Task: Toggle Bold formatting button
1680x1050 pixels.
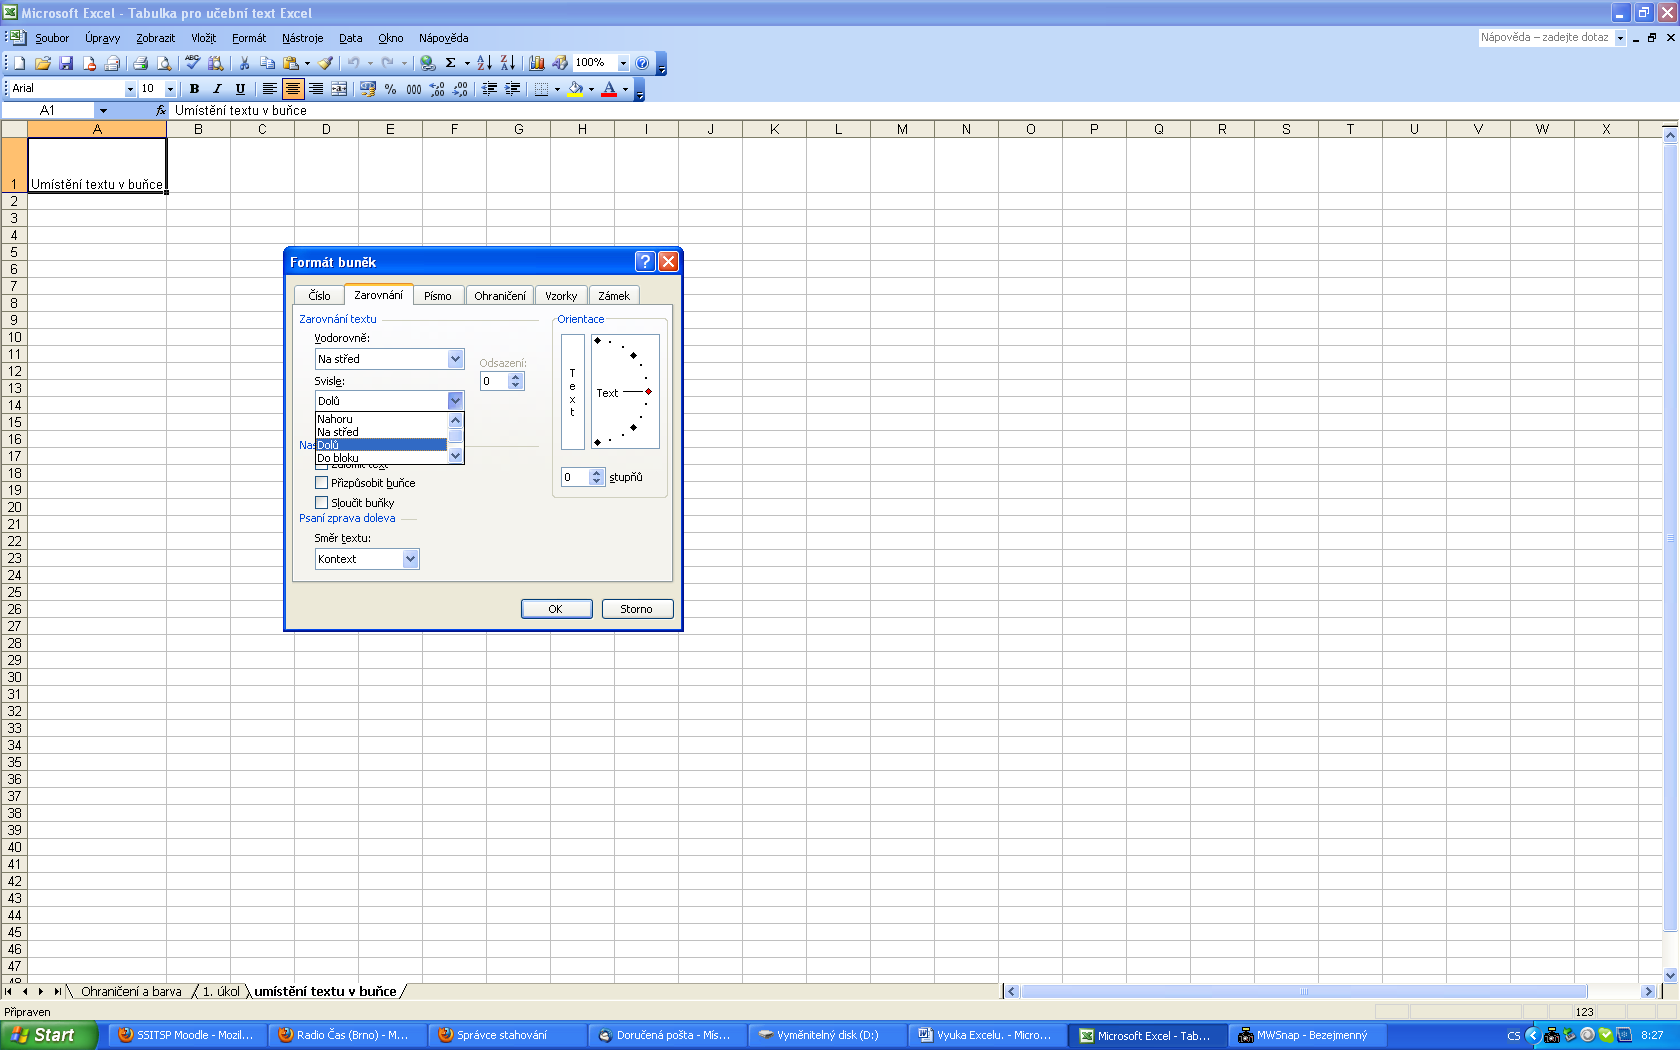Action: (194, 89)
